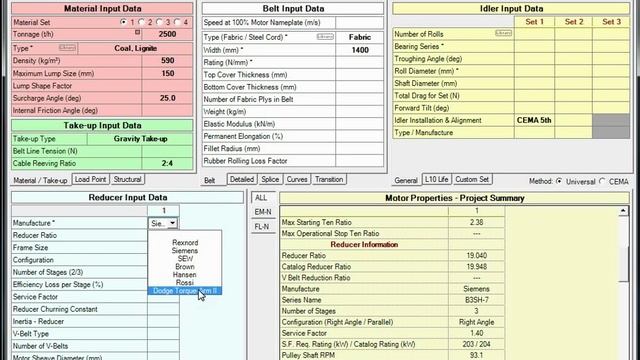Click the Tonnage value 2500 field

[167, 34]
